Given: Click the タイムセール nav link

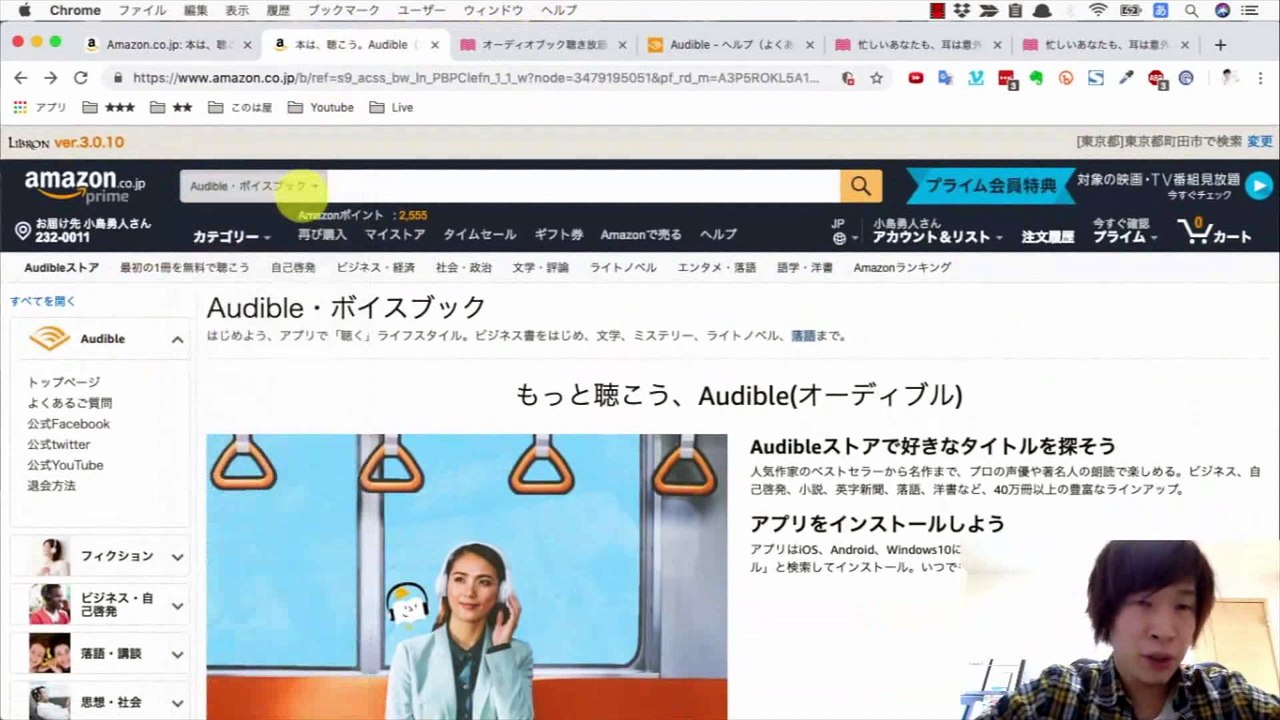Looking at the screenshot, I should coord(480,235).
